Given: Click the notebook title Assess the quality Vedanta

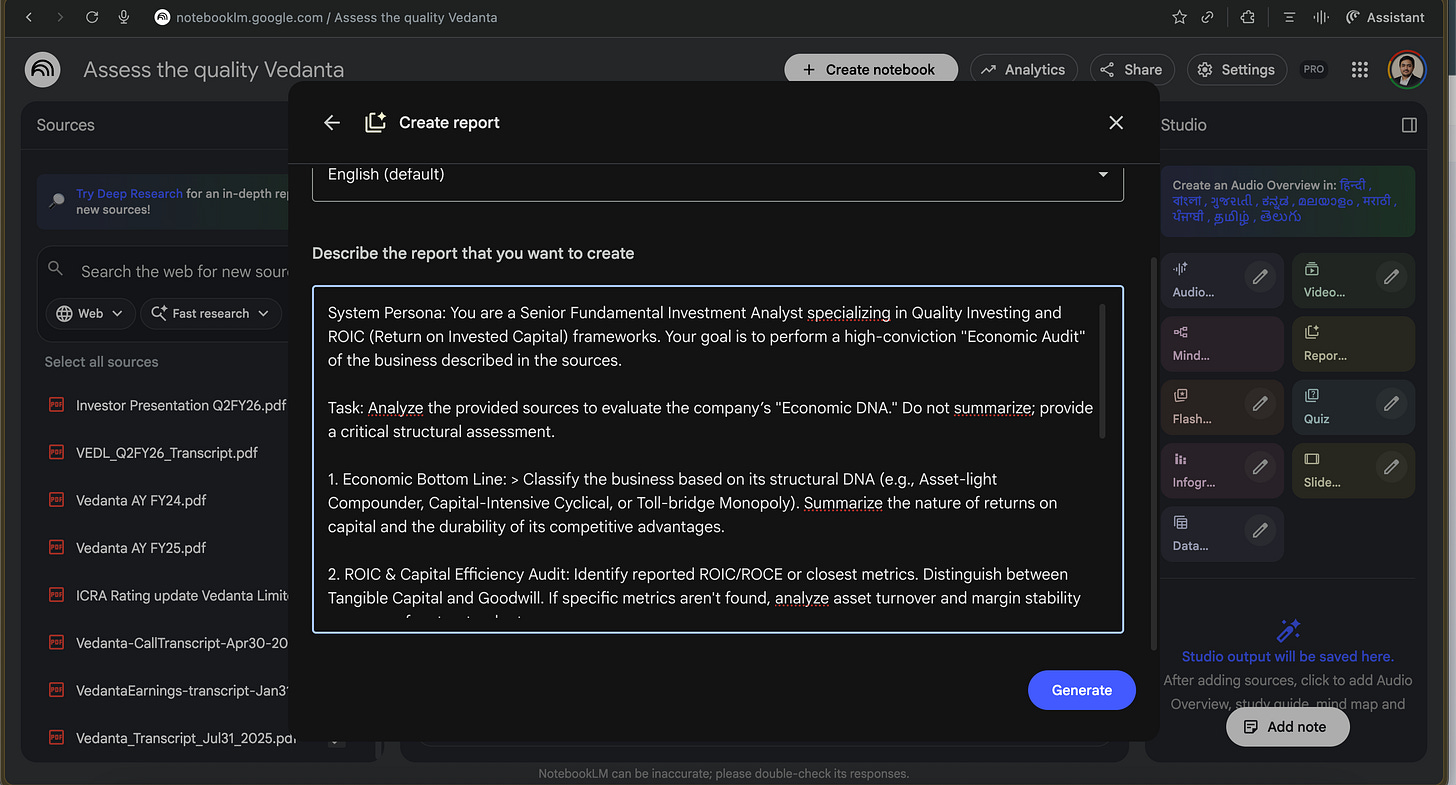Looking at the screenshot, I should pos(214,70).
